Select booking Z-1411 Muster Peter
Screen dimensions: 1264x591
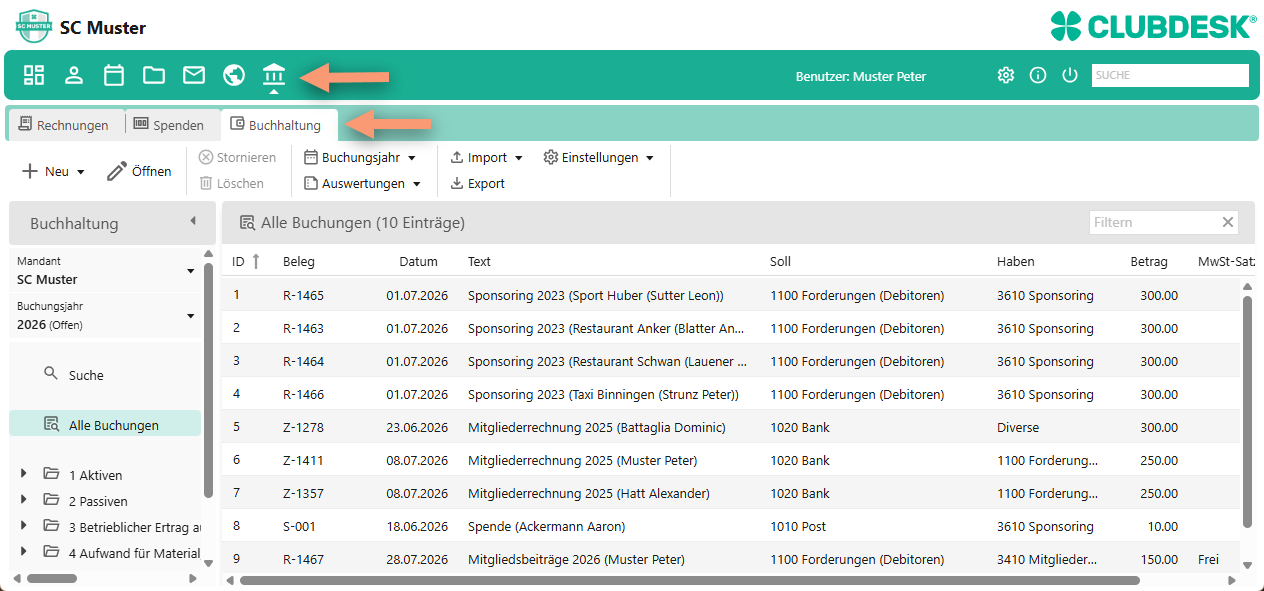[731, 460]
